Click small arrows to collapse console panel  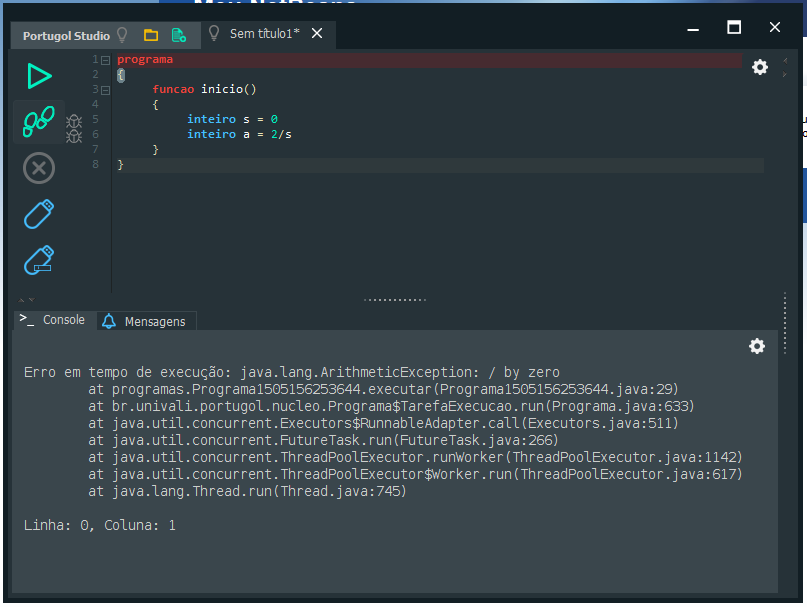[26, 300]
